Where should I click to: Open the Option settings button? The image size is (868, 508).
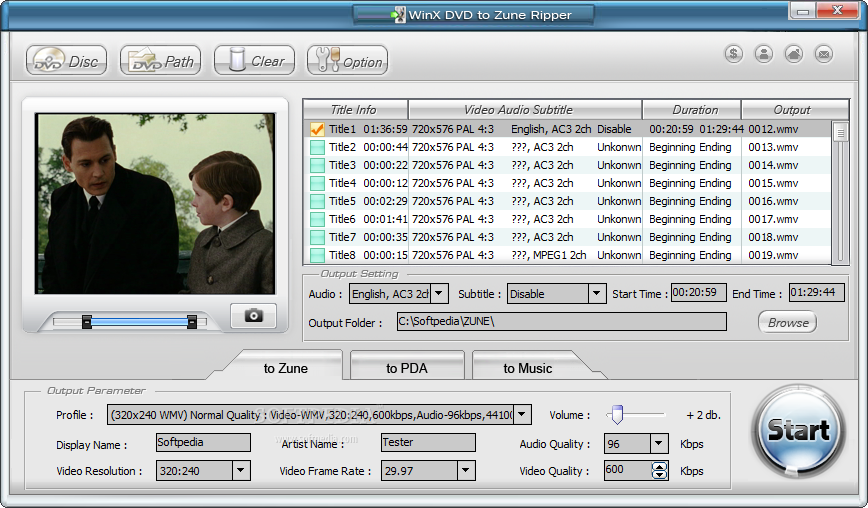(x=348, y=60)
